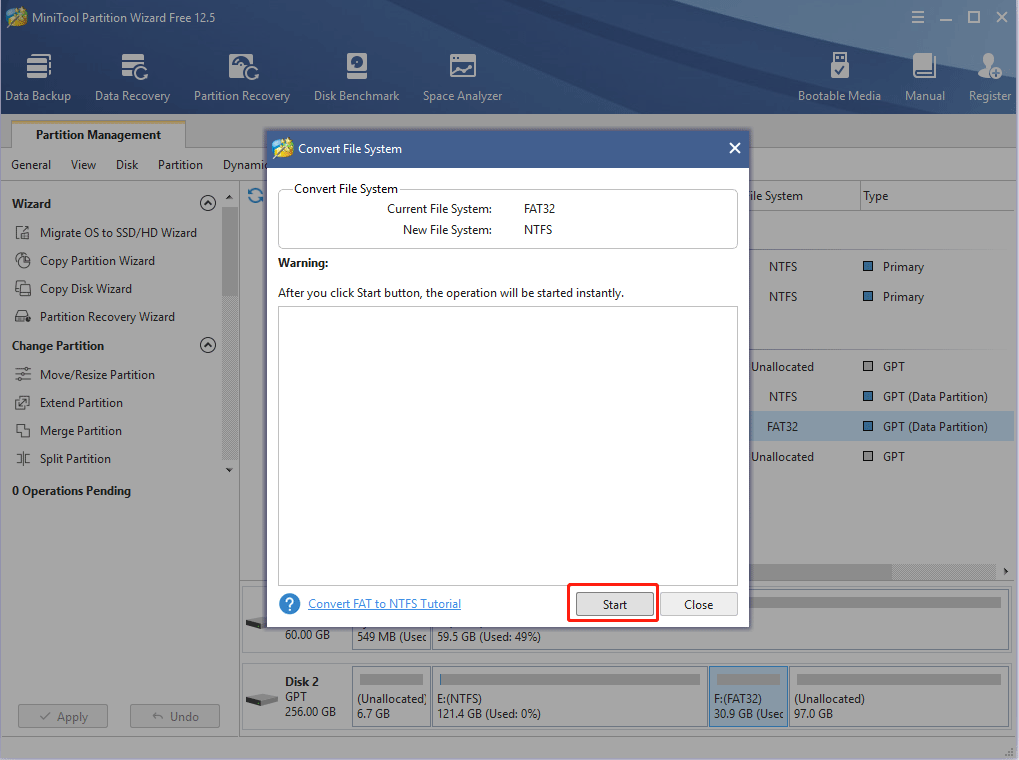Click the Copy Partition Wizard icon
Screen dimensions: 1019x760
(x=23, y=261)
